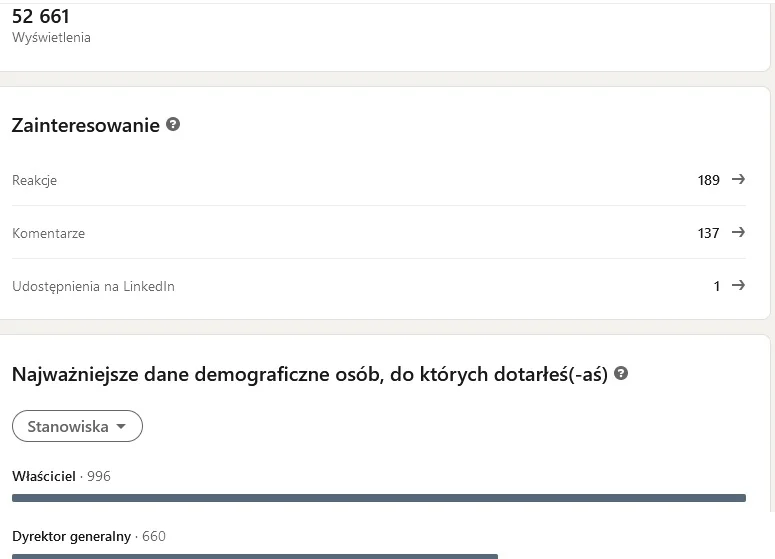Click arrow icon in Reakcje row
This screenshot has height=559, width=775.
[738, 179]
